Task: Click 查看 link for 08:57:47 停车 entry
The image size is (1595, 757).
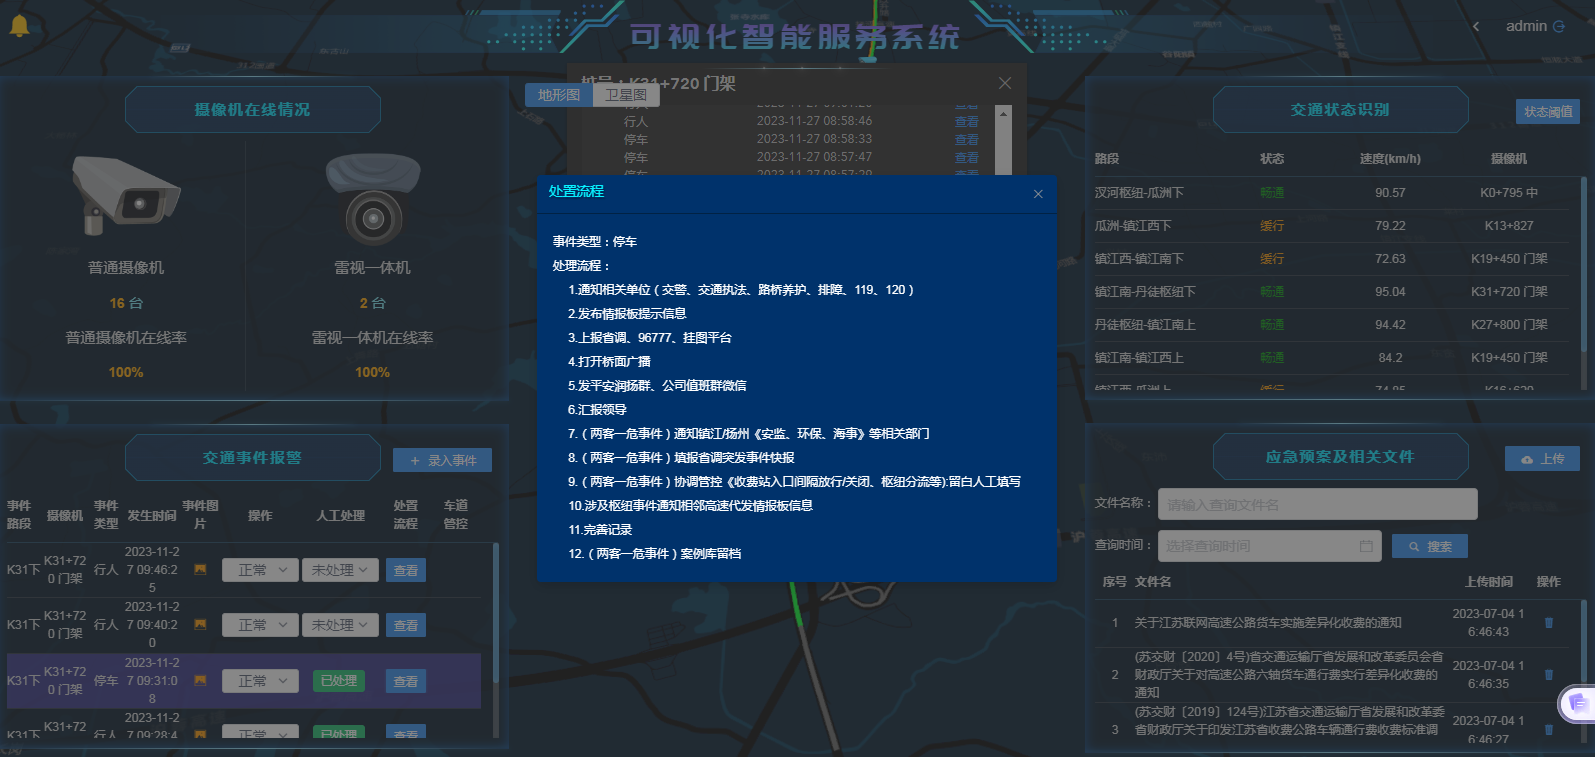Action: pyautogui.click(x=966, y=157)
